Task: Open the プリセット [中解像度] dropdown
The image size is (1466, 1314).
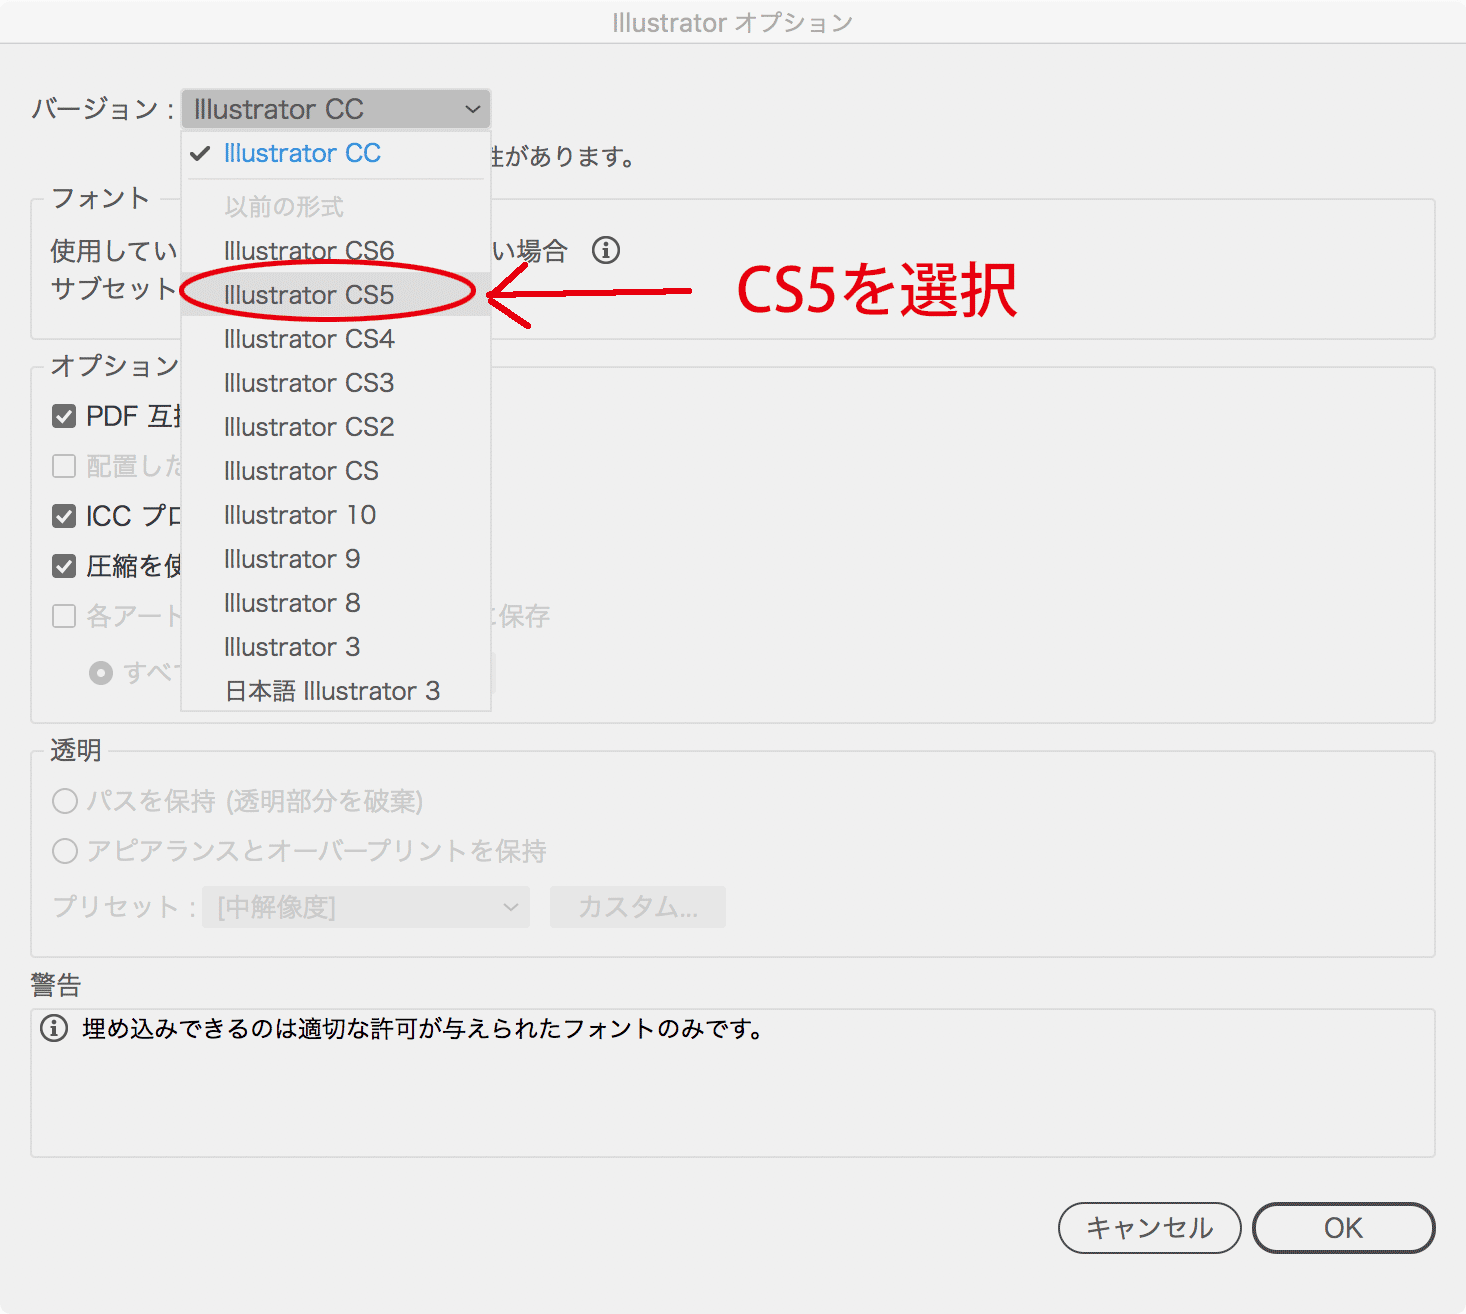Action: point(366,907)
